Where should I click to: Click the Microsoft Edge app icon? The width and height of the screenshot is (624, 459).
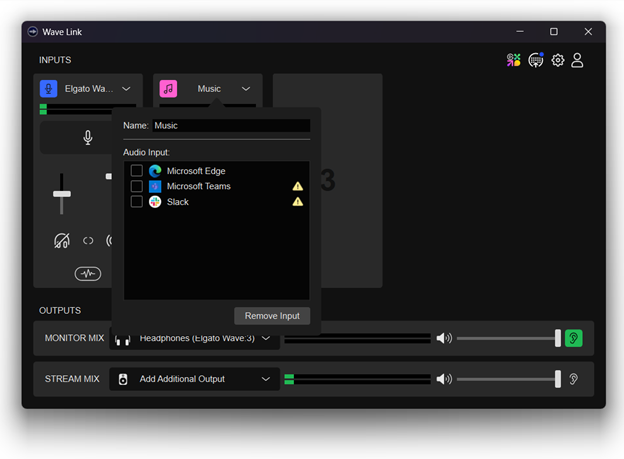pos(155,171)
